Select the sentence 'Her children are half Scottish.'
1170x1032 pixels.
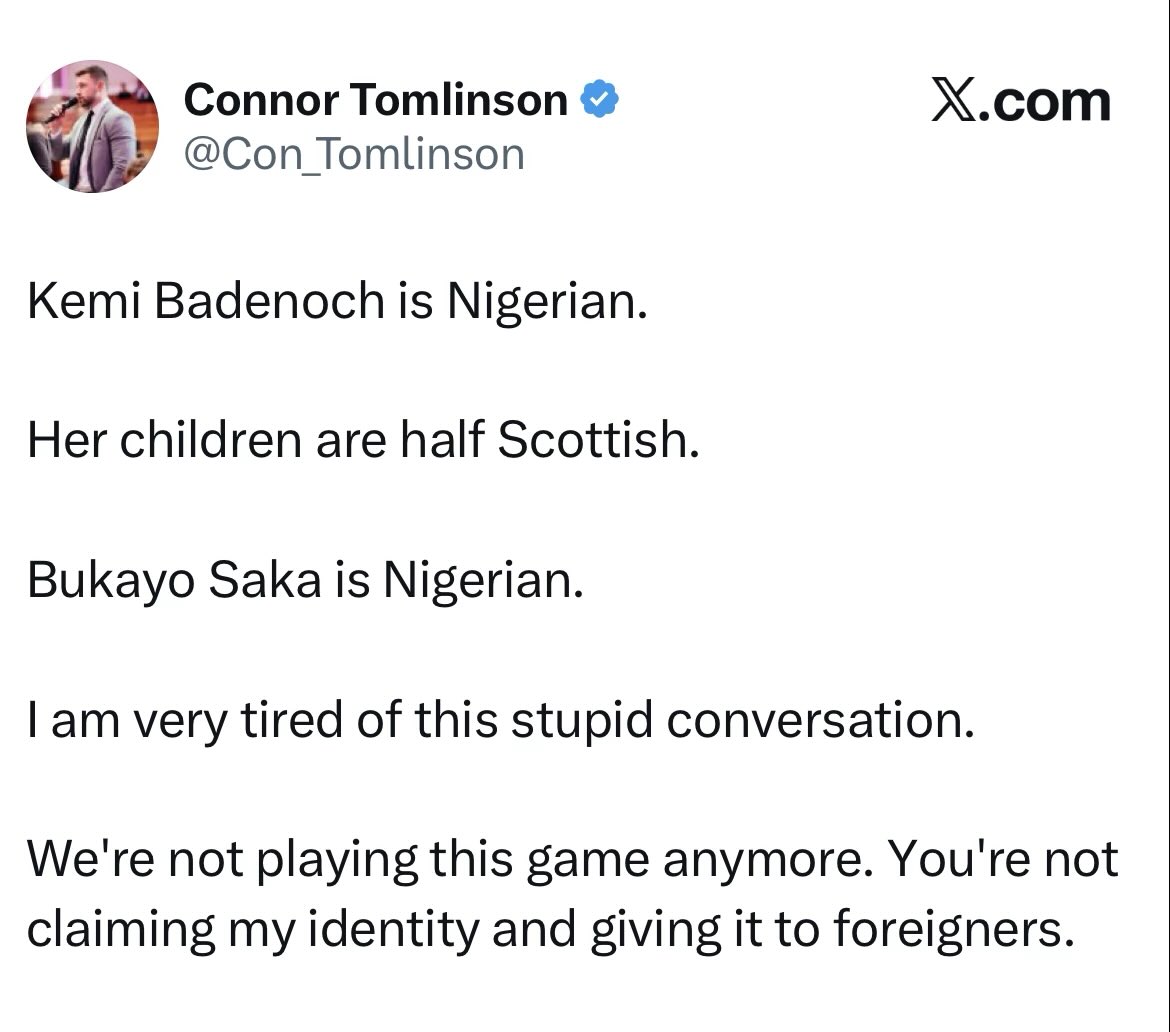363,439
